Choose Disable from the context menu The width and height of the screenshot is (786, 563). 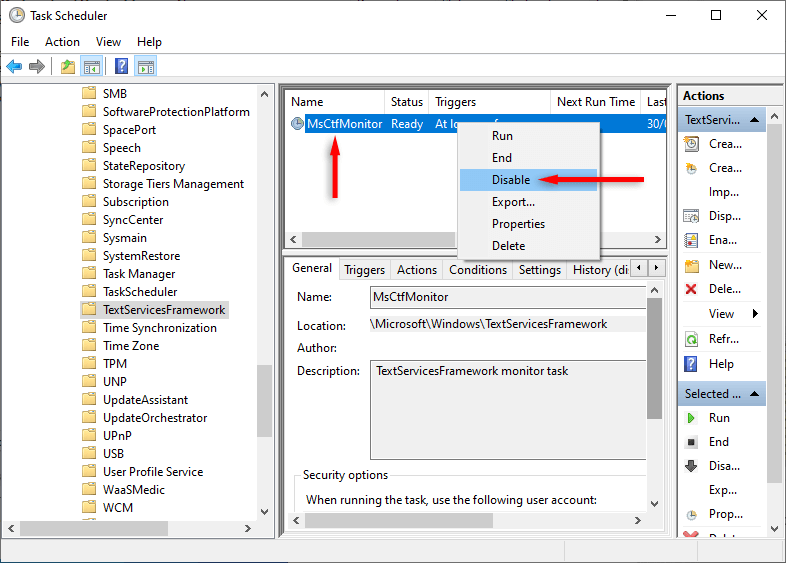point(510,180)
